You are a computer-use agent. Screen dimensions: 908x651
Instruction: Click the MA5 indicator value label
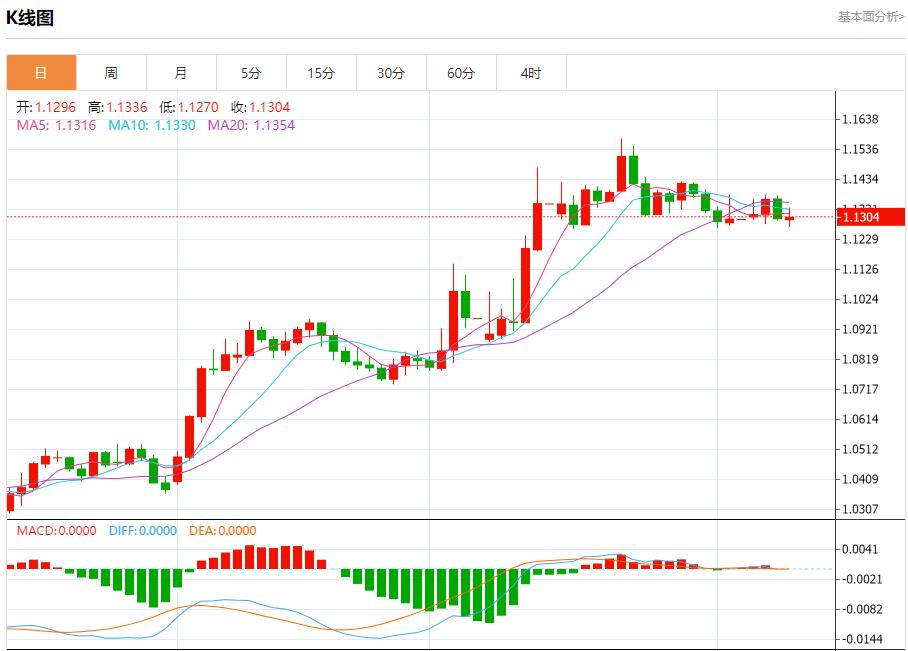56,125
